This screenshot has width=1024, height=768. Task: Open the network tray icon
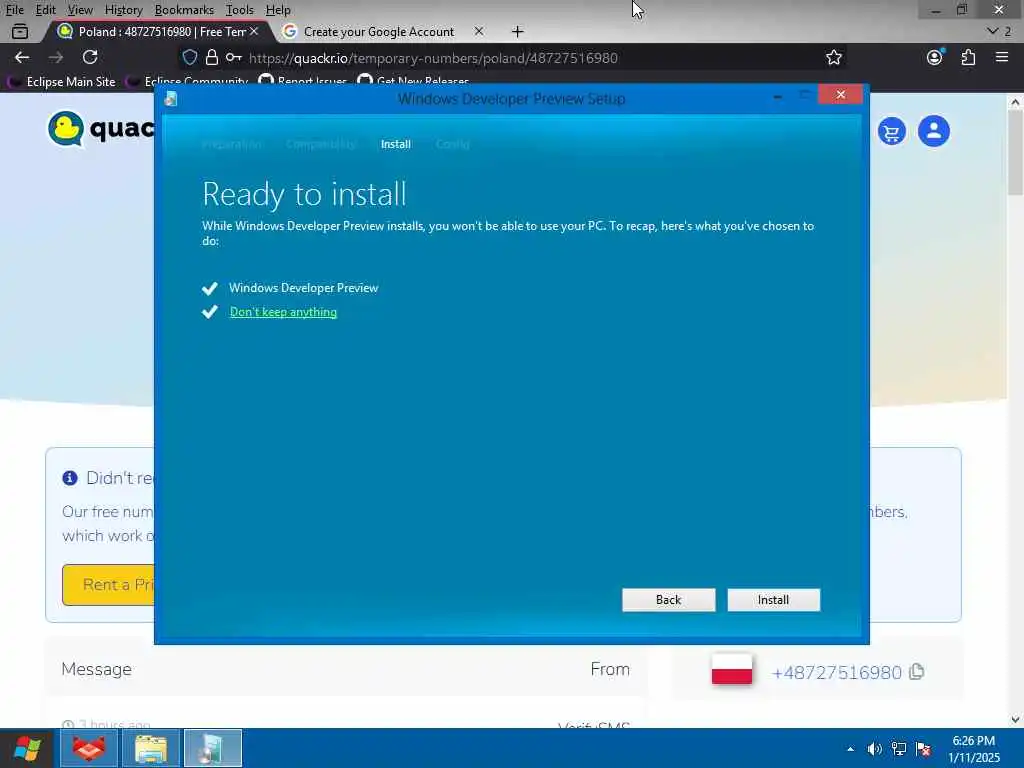pyautogui.click(x=899, y=749)
